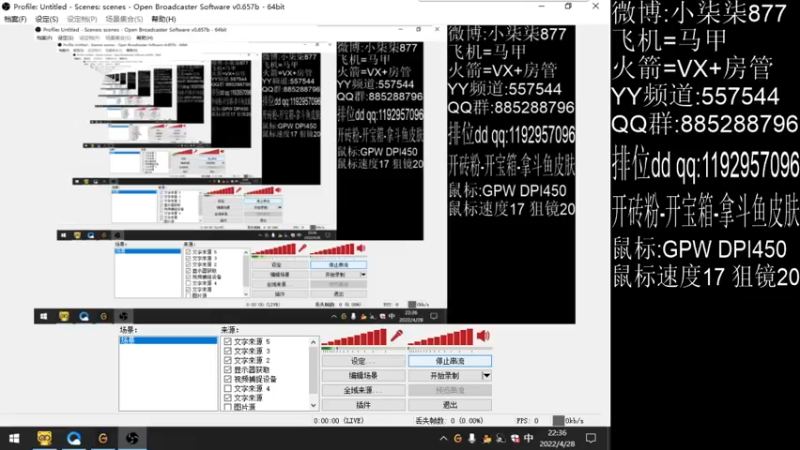800x450 pixels.
Task: Toggle the 文字来源 5 source checkbox
Action: point(228,341)
